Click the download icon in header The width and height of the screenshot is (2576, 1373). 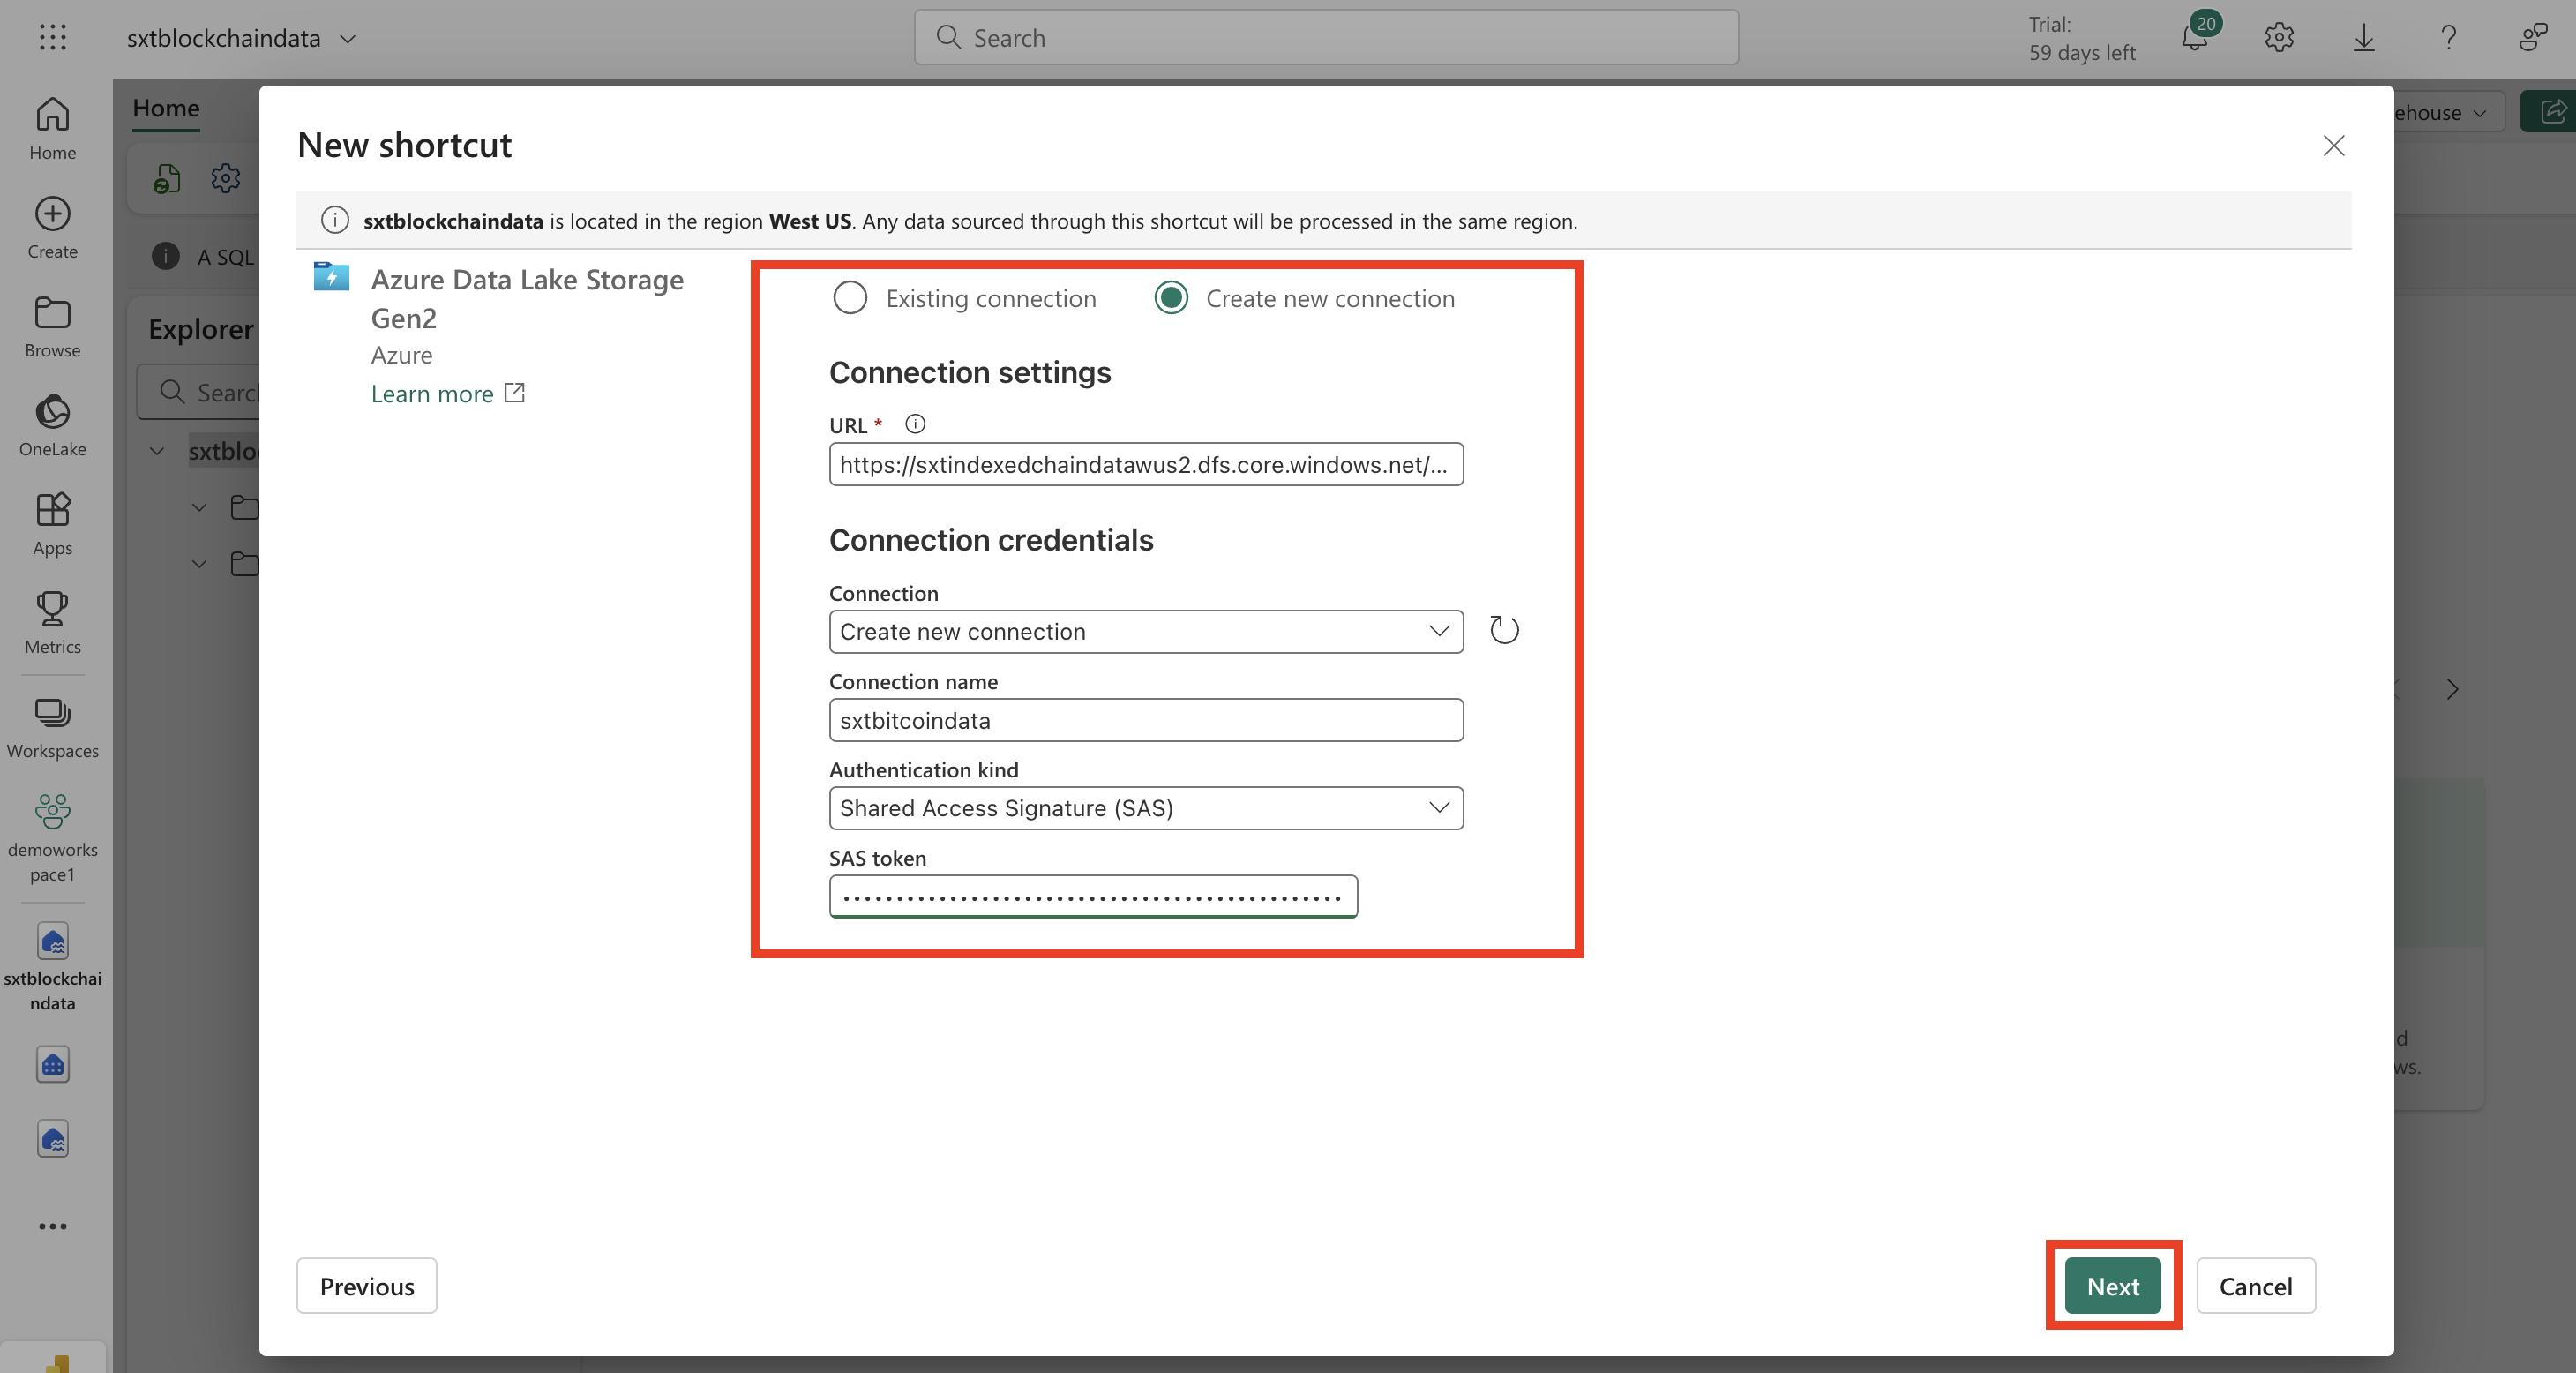[2364, 38]
